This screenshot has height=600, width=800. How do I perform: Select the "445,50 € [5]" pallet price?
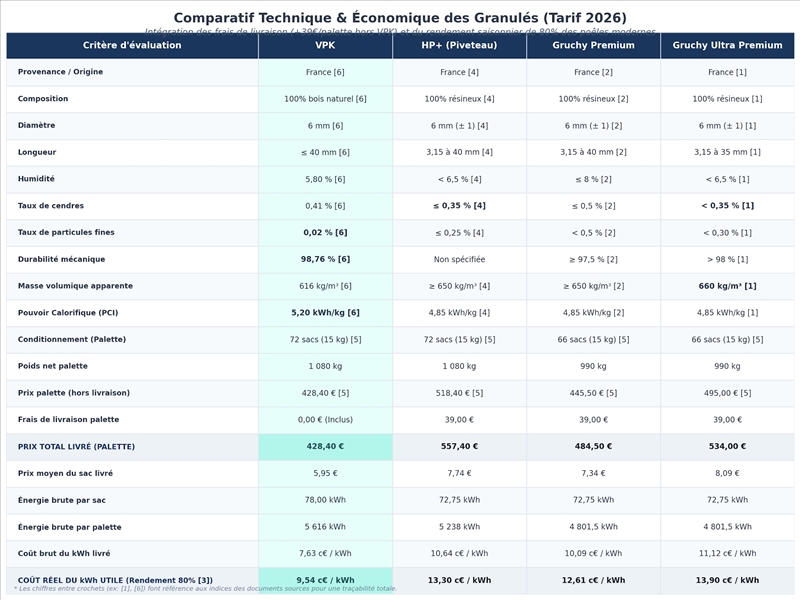(x=593, y=393)
